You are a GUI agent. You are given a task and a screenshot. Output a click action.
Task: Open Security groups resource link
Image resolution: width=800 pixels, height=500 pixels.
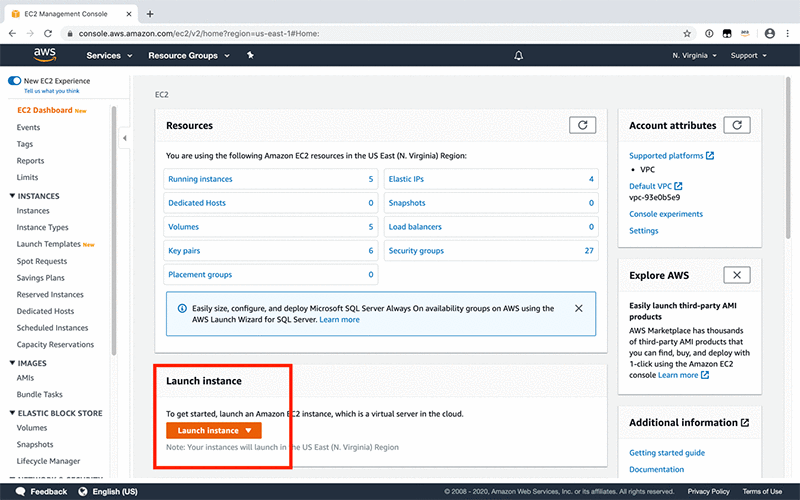(x=416, y=251)
